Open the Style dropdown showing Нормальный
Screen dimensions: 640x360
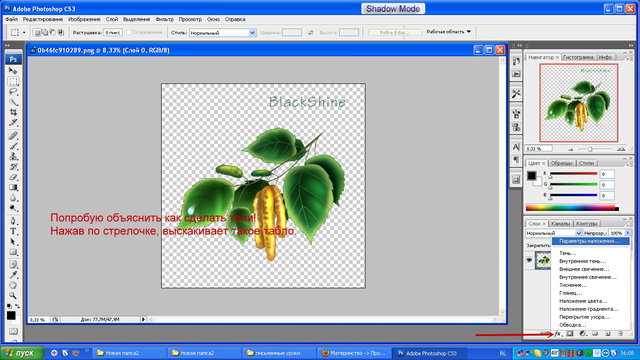click(222, 33)
